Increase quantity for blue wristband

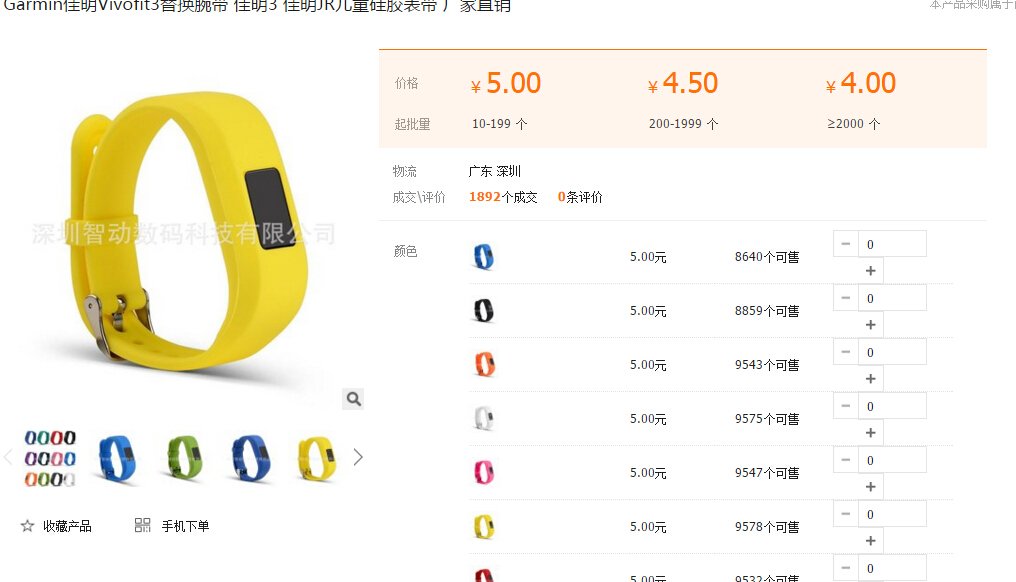click(871, 271)
